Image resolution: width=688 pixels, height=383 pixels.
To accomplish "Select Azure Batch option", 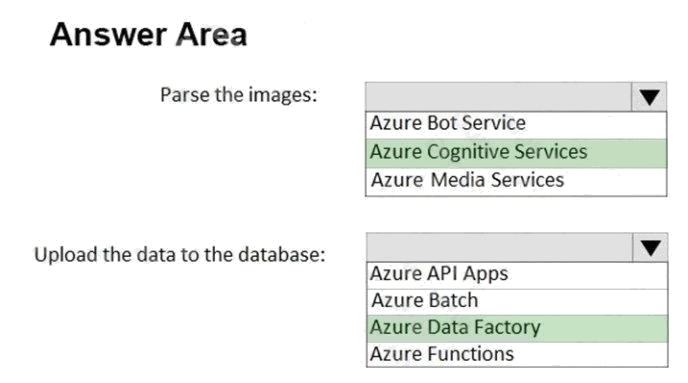I will 517,301.
